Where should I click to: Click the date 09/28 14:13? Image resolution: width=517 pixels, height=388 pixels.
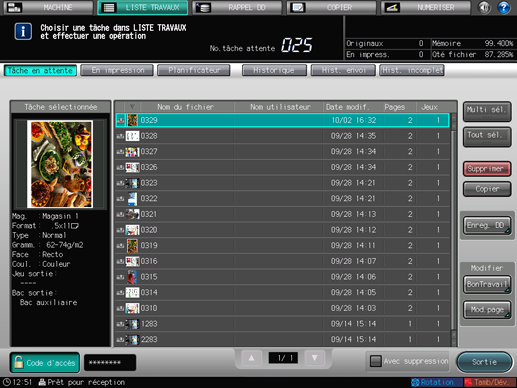(353, 214)
